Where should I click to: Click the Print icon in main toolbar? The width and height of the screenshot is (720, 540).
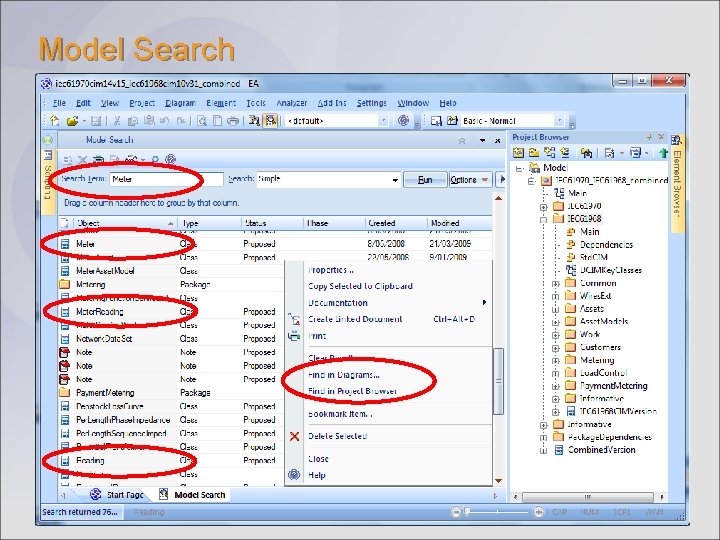(234, 121)
